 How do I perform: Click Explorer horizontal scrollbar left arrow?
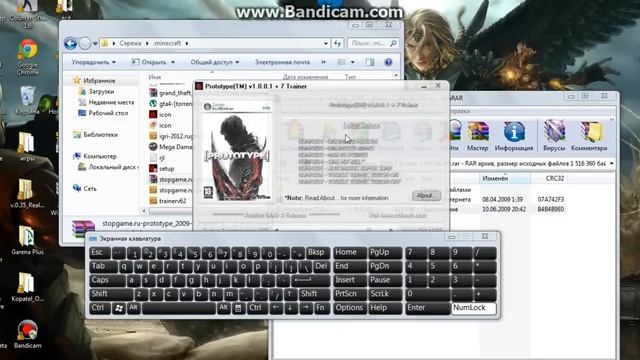tap(144, 211)
